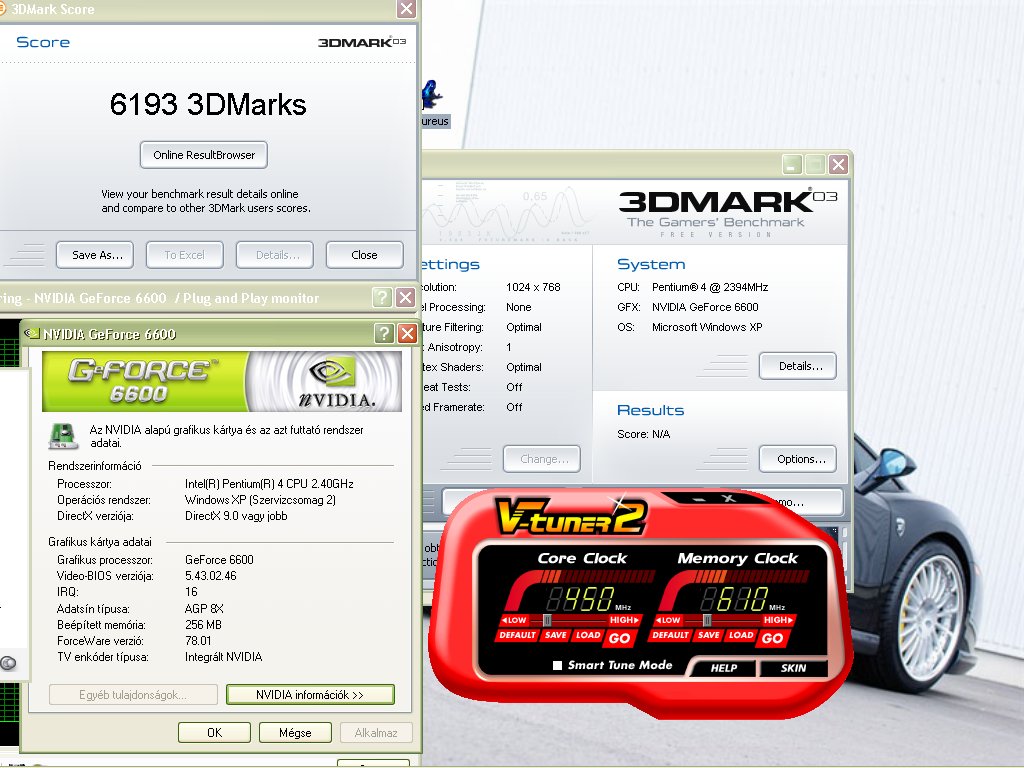Click Memory Clock HIGH arrow button
Screen dimensions: 1024x768
tap(778, 620)
